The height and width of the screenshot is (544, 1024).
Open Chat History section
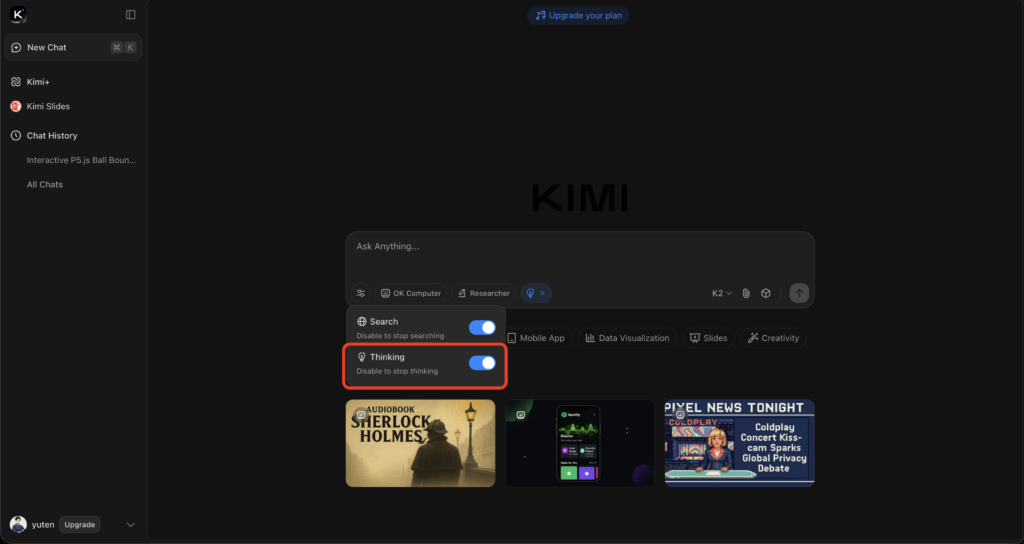pos(51,135)
